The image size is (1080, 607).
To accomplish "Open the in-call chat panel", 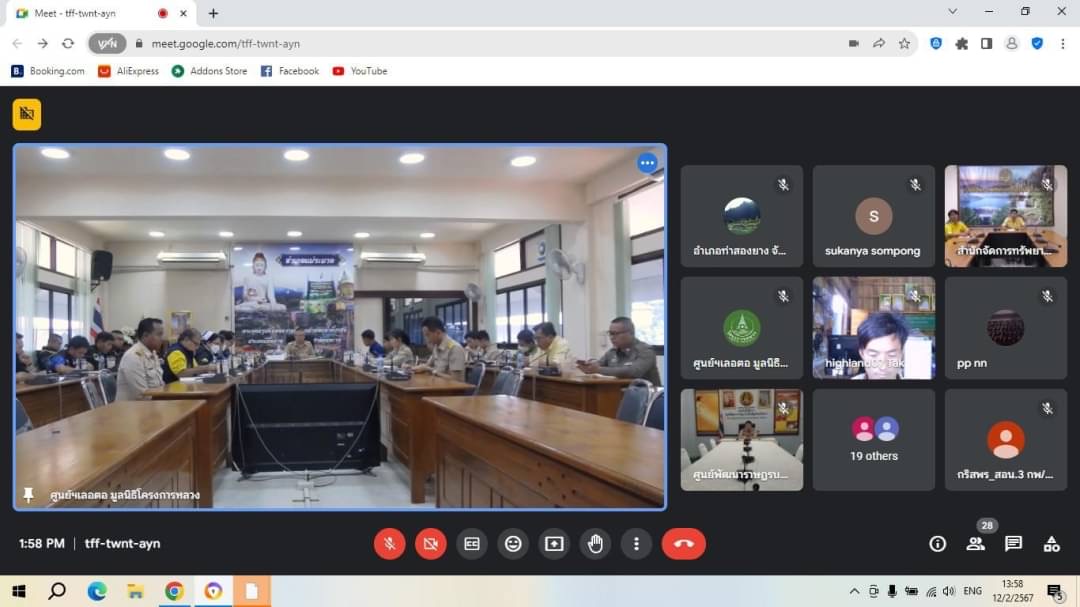I will coord(1013,544).
